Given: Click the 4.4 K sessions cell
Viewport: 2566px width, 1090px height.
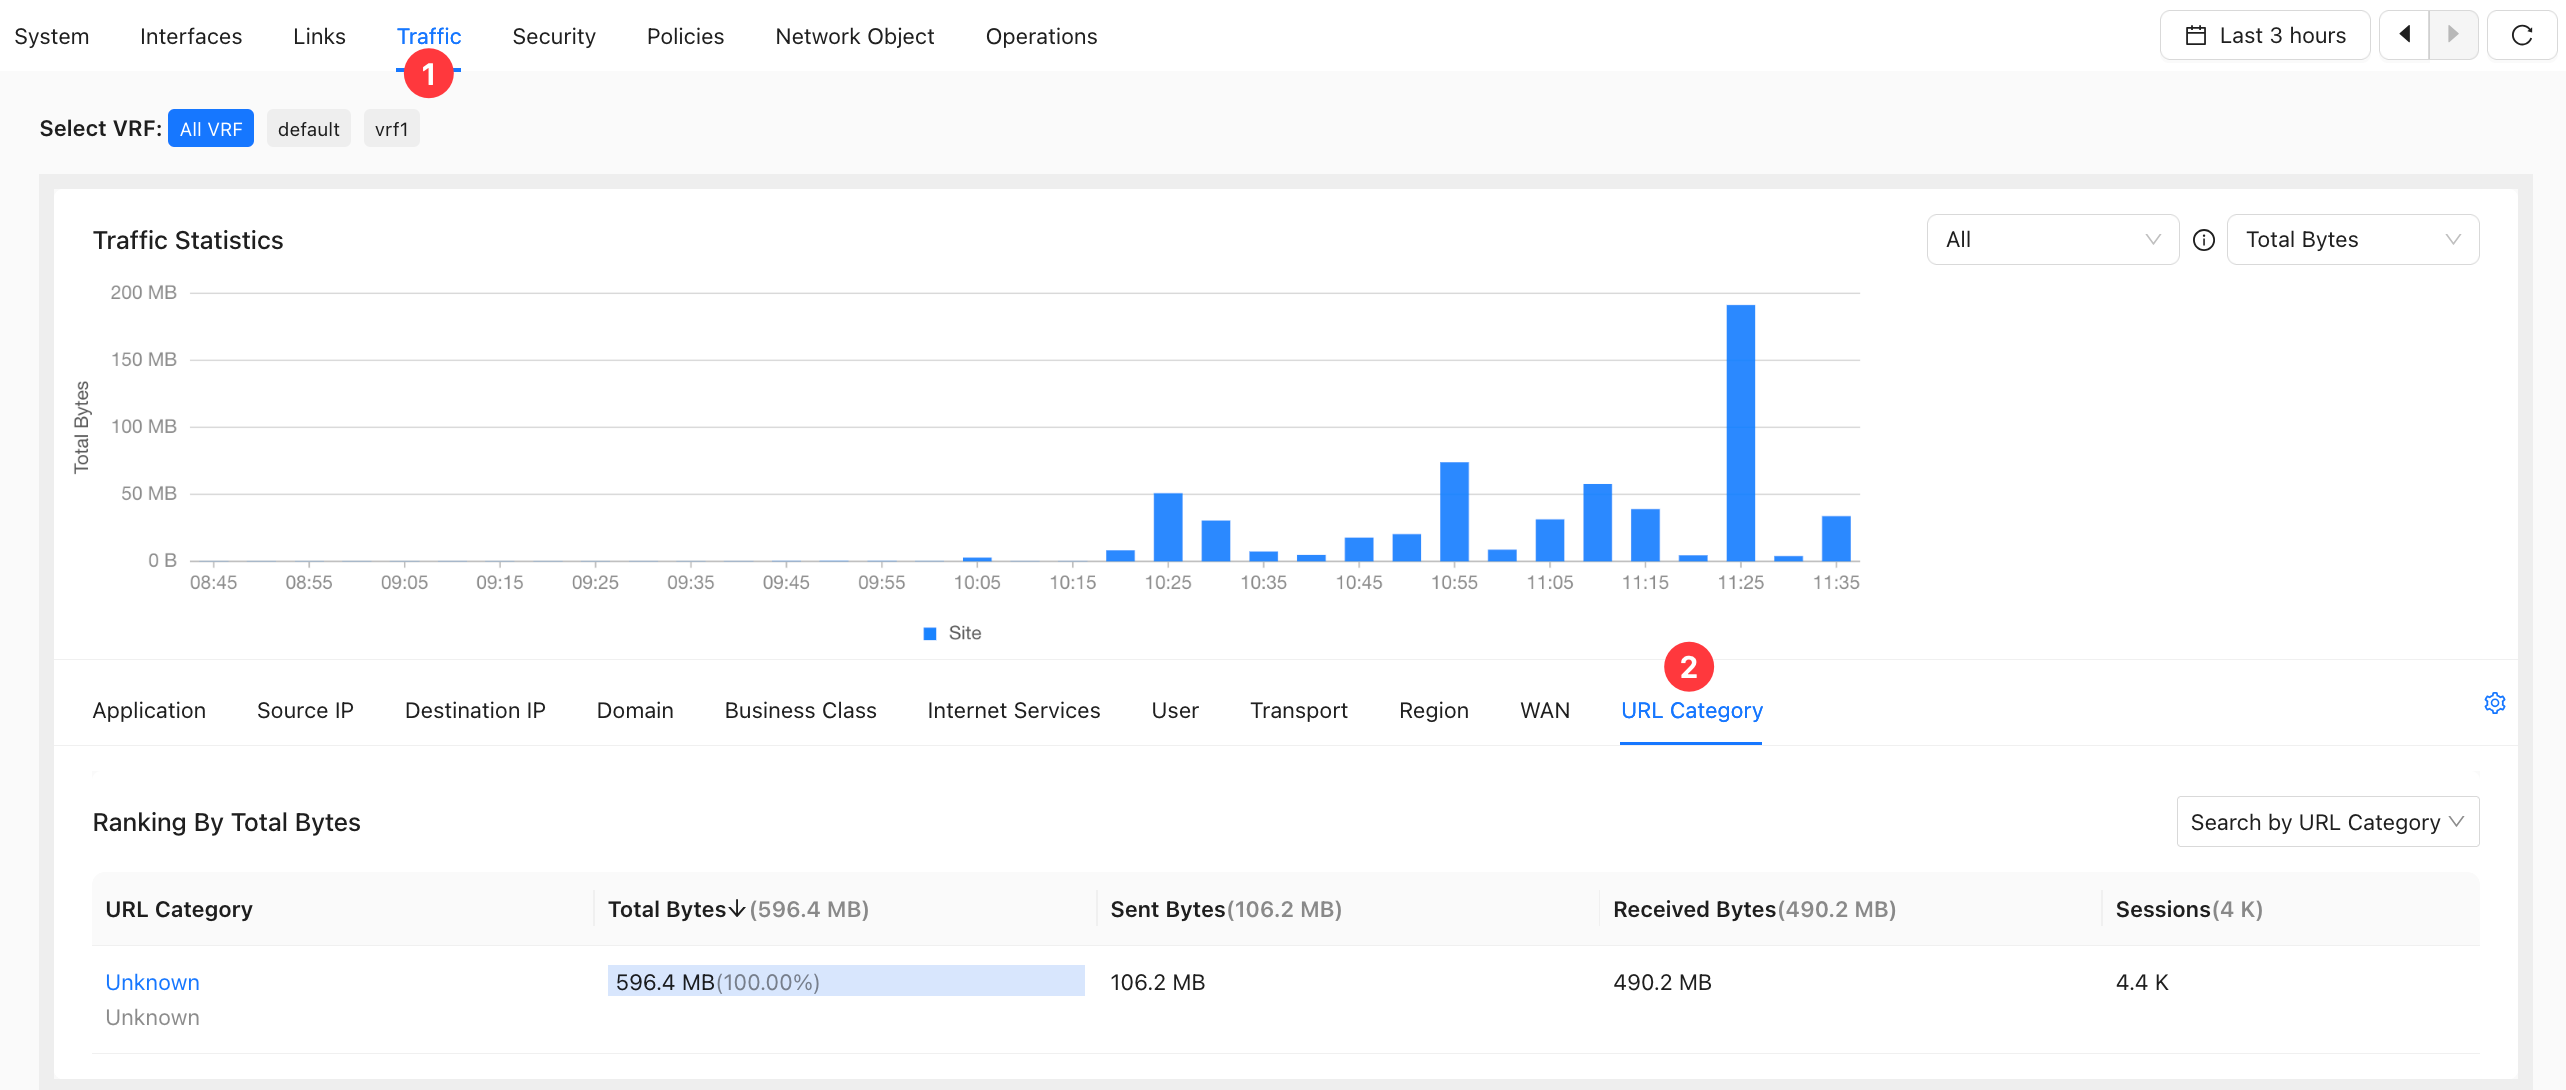Looking at the screenshot, I should pyautogui.click(x=2142, y=982).
